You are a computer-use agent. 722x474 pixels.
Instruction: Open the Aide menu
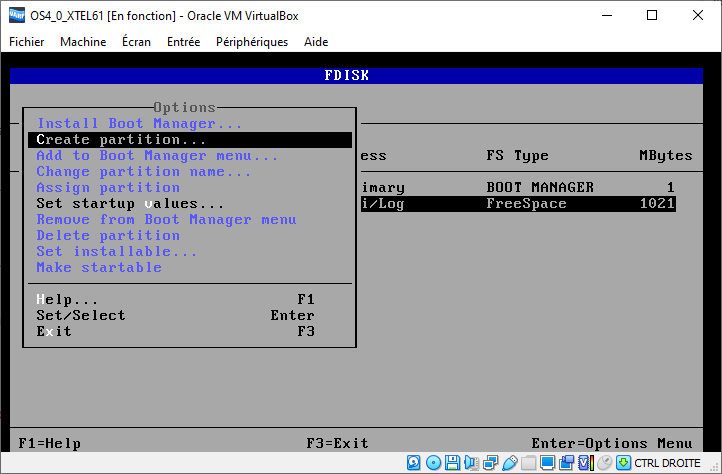317,42
